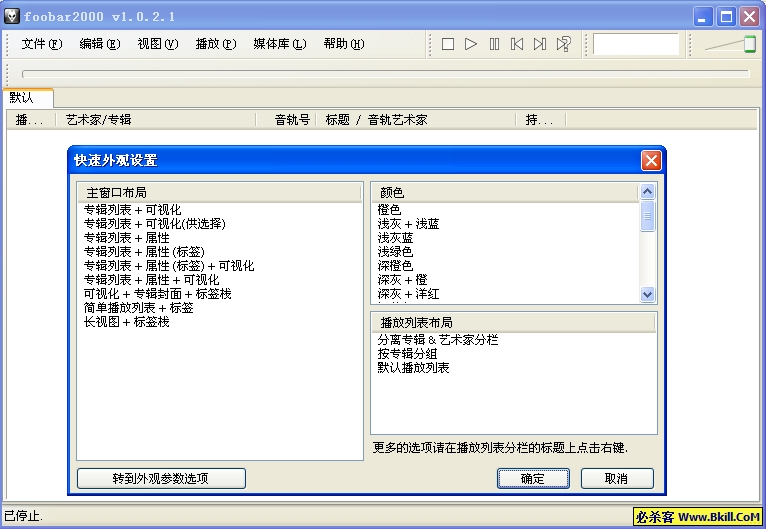Select layout 专辑列表 + 可视化(供选择)
The image size is (766, 529).
click(x=154, y=224)
